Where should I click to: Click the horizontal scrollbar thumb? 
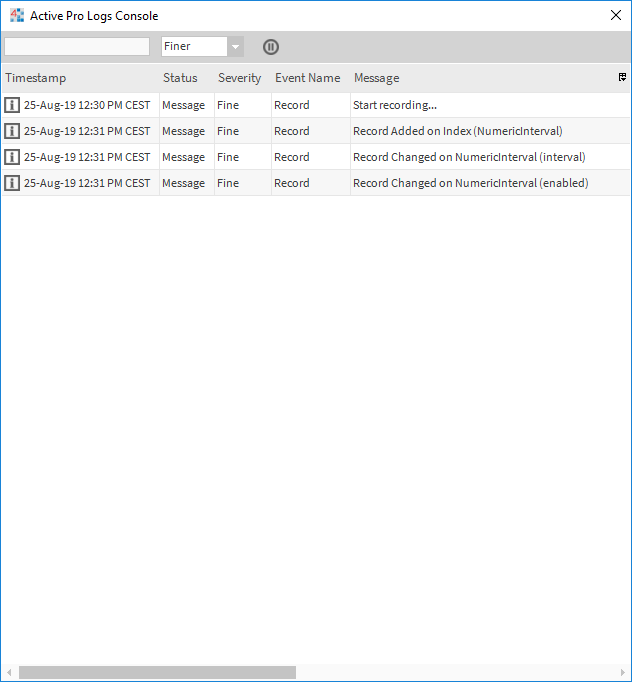[157, 673]
